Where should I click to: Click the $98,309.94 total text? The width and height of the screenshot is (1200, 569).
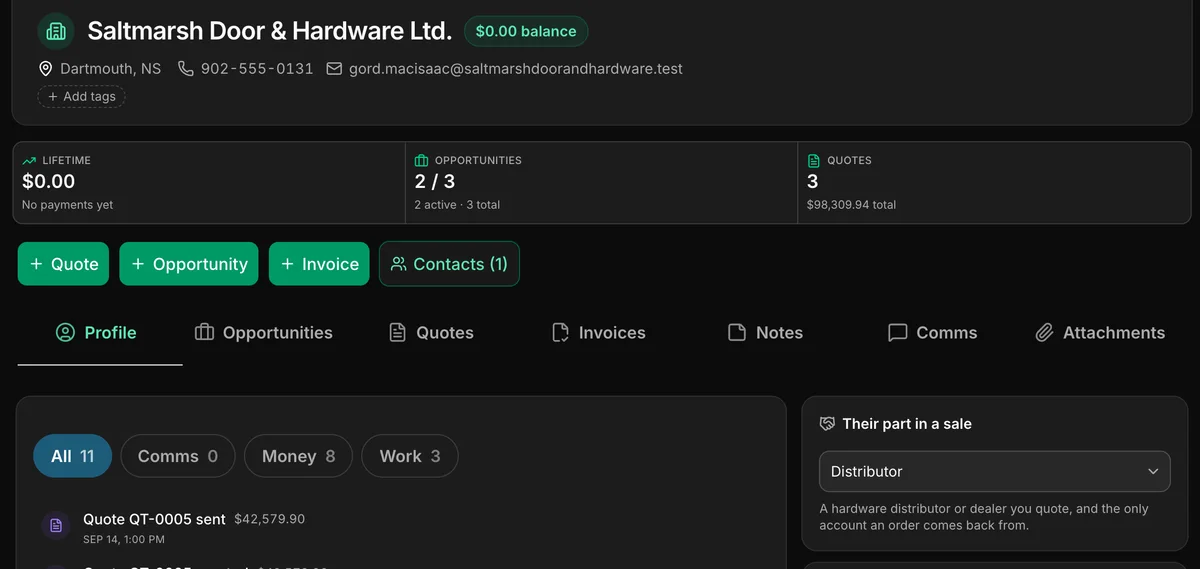tap(851, 205)
